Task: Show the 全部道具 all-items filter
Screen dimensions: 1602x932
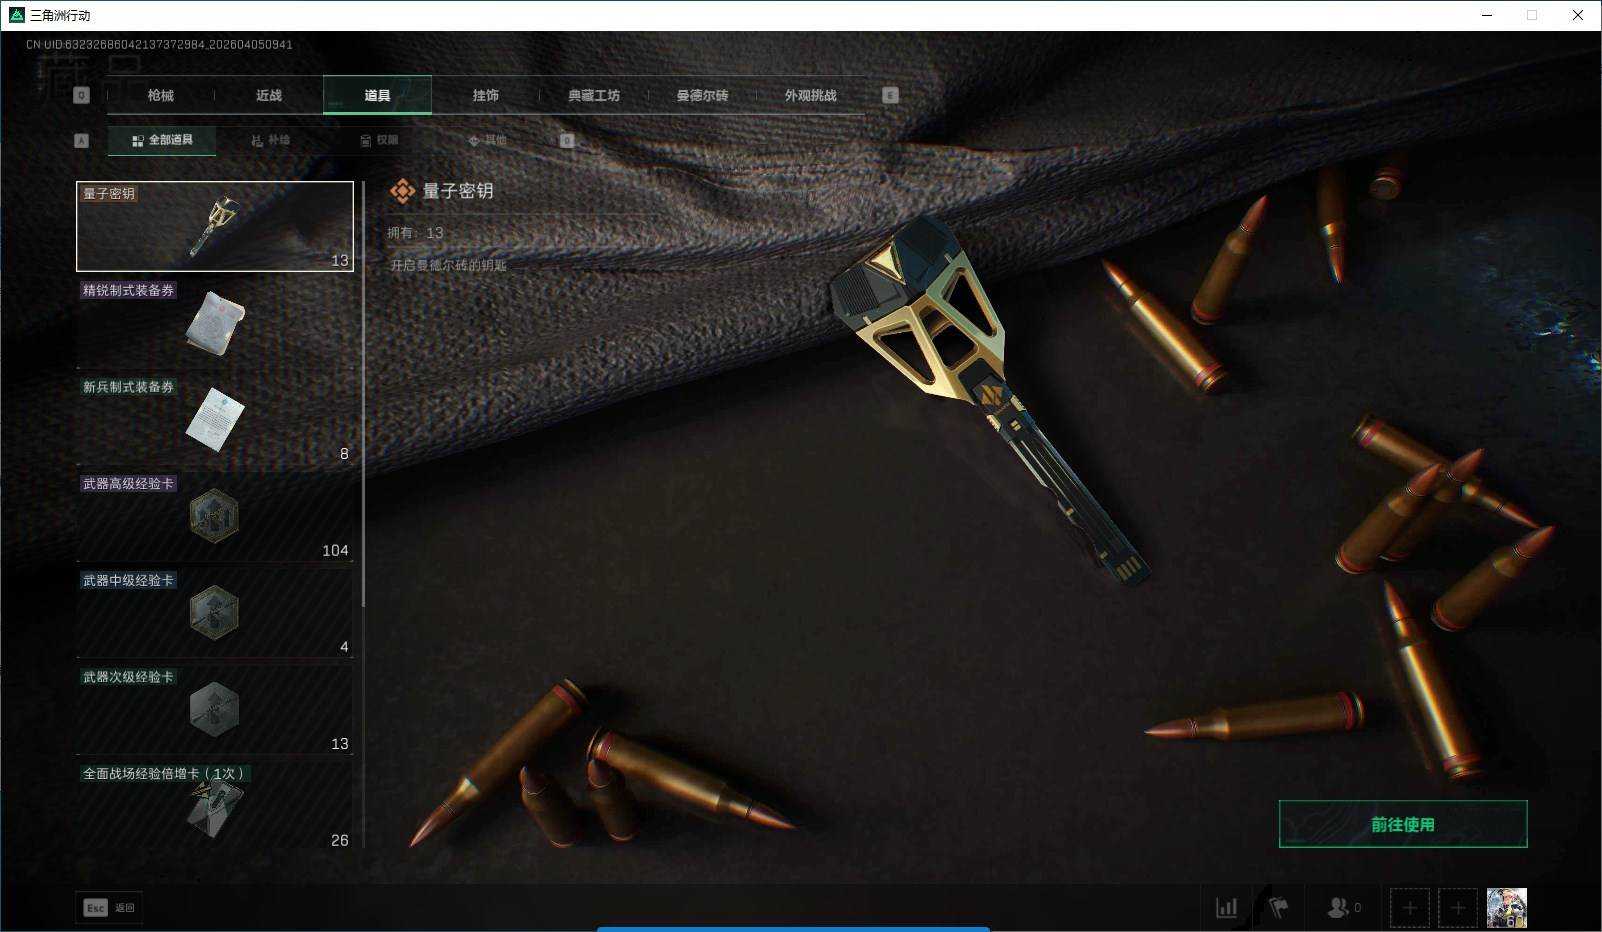Action: coord(162,140)
